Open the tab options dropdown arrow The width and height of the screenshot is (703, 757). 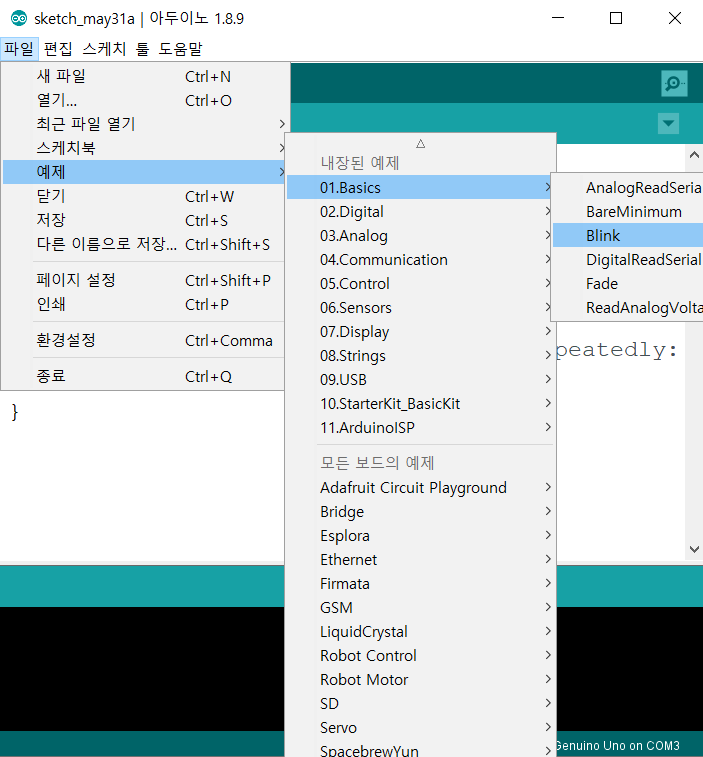pyautogui.click(x=668, y=123)
